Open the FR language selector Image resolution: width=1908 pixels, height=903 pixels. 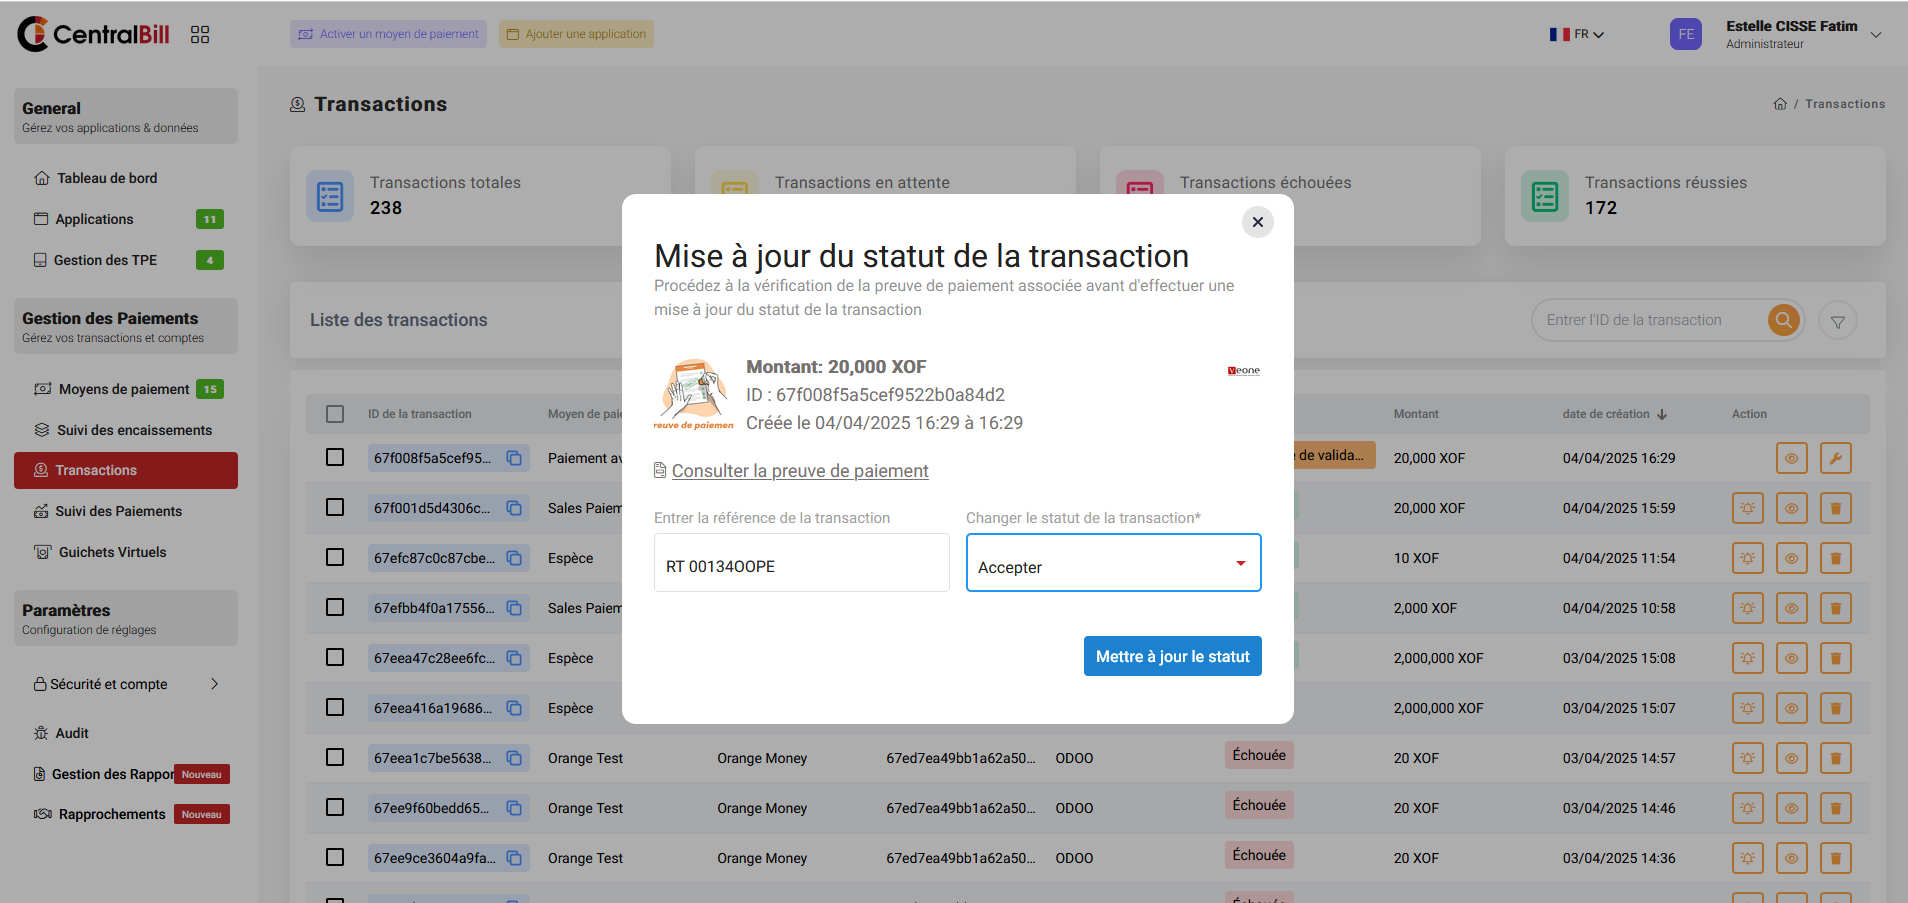click(1577, 34)
